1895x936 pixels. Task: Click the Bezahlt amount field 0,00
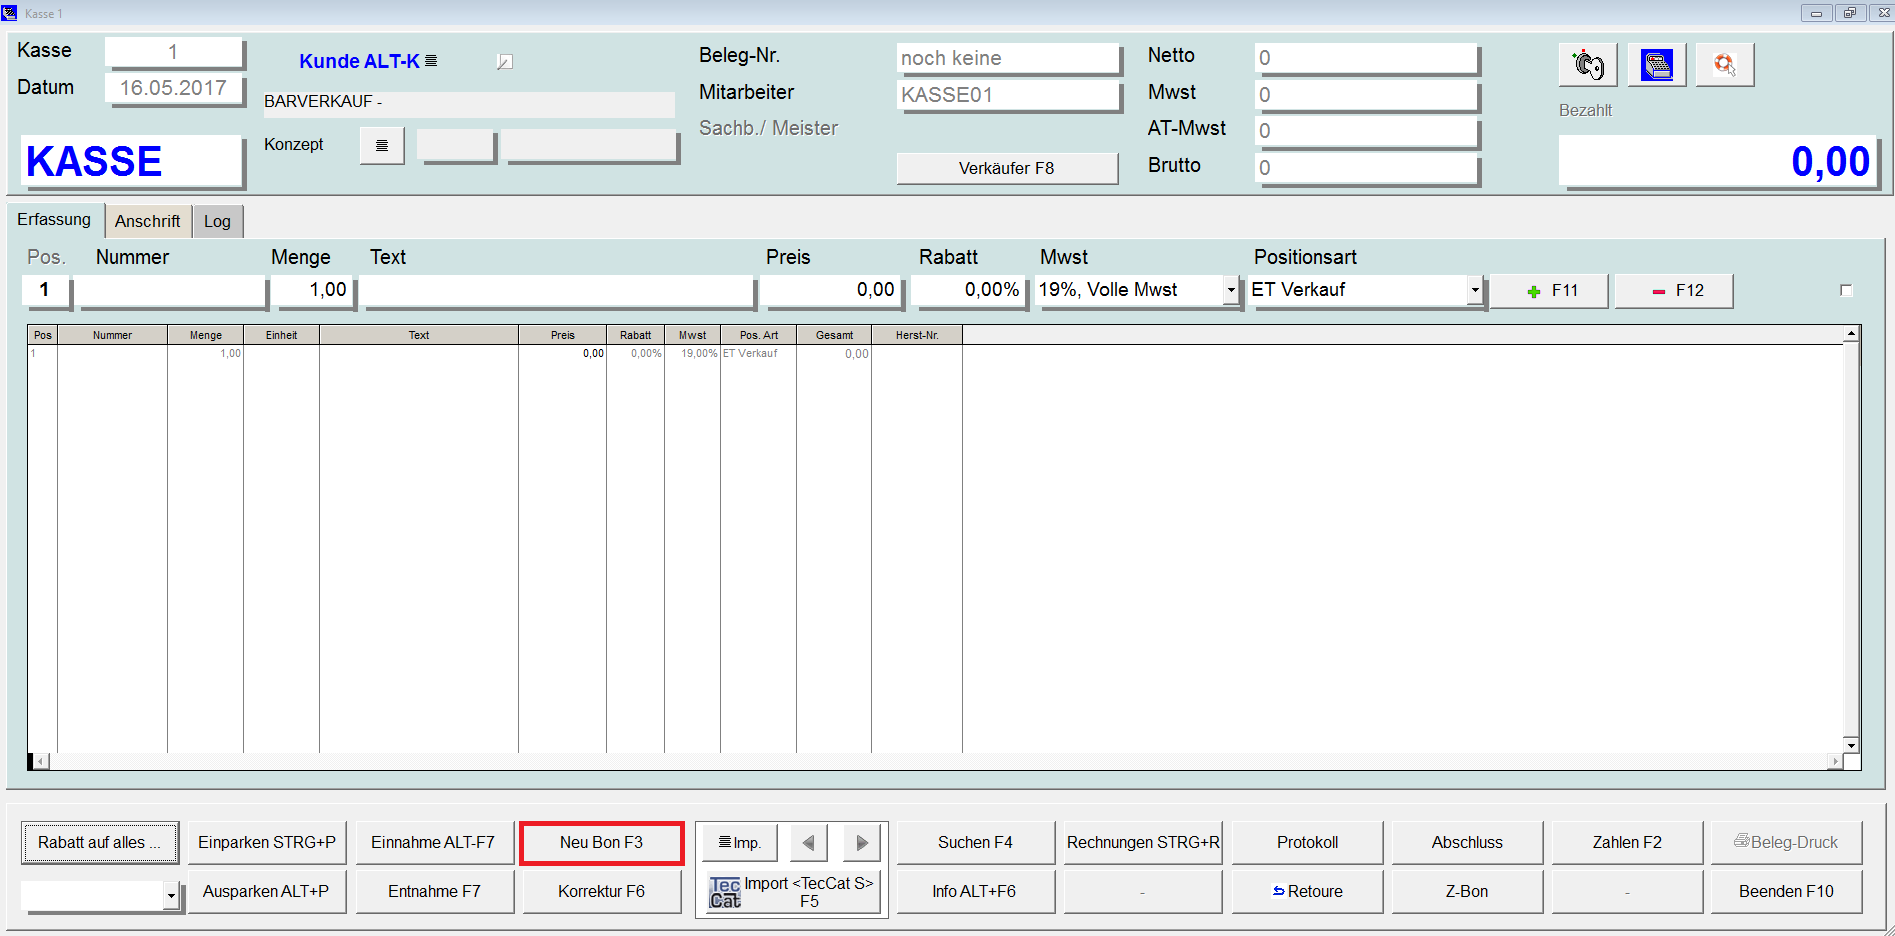coord(1717,161)
